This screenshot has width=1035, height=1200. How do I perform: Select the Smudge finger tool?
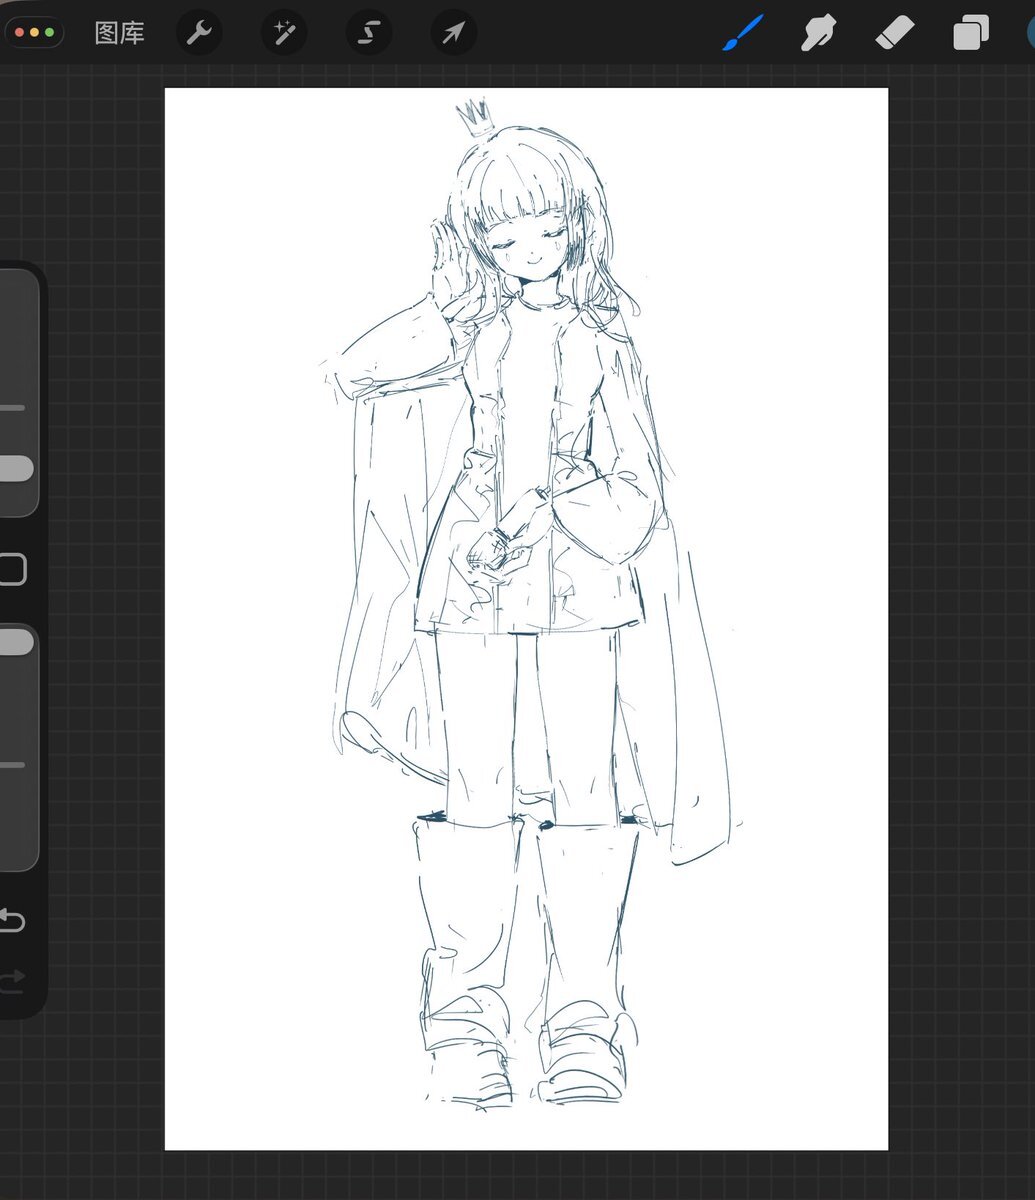coord(818,33)
